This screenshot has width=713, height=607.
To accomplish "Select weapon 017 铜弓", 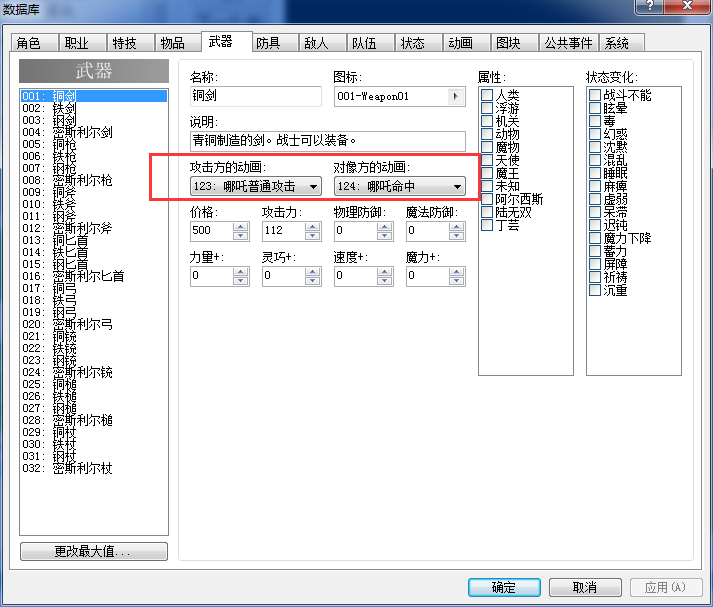I will tap(94, 288).
